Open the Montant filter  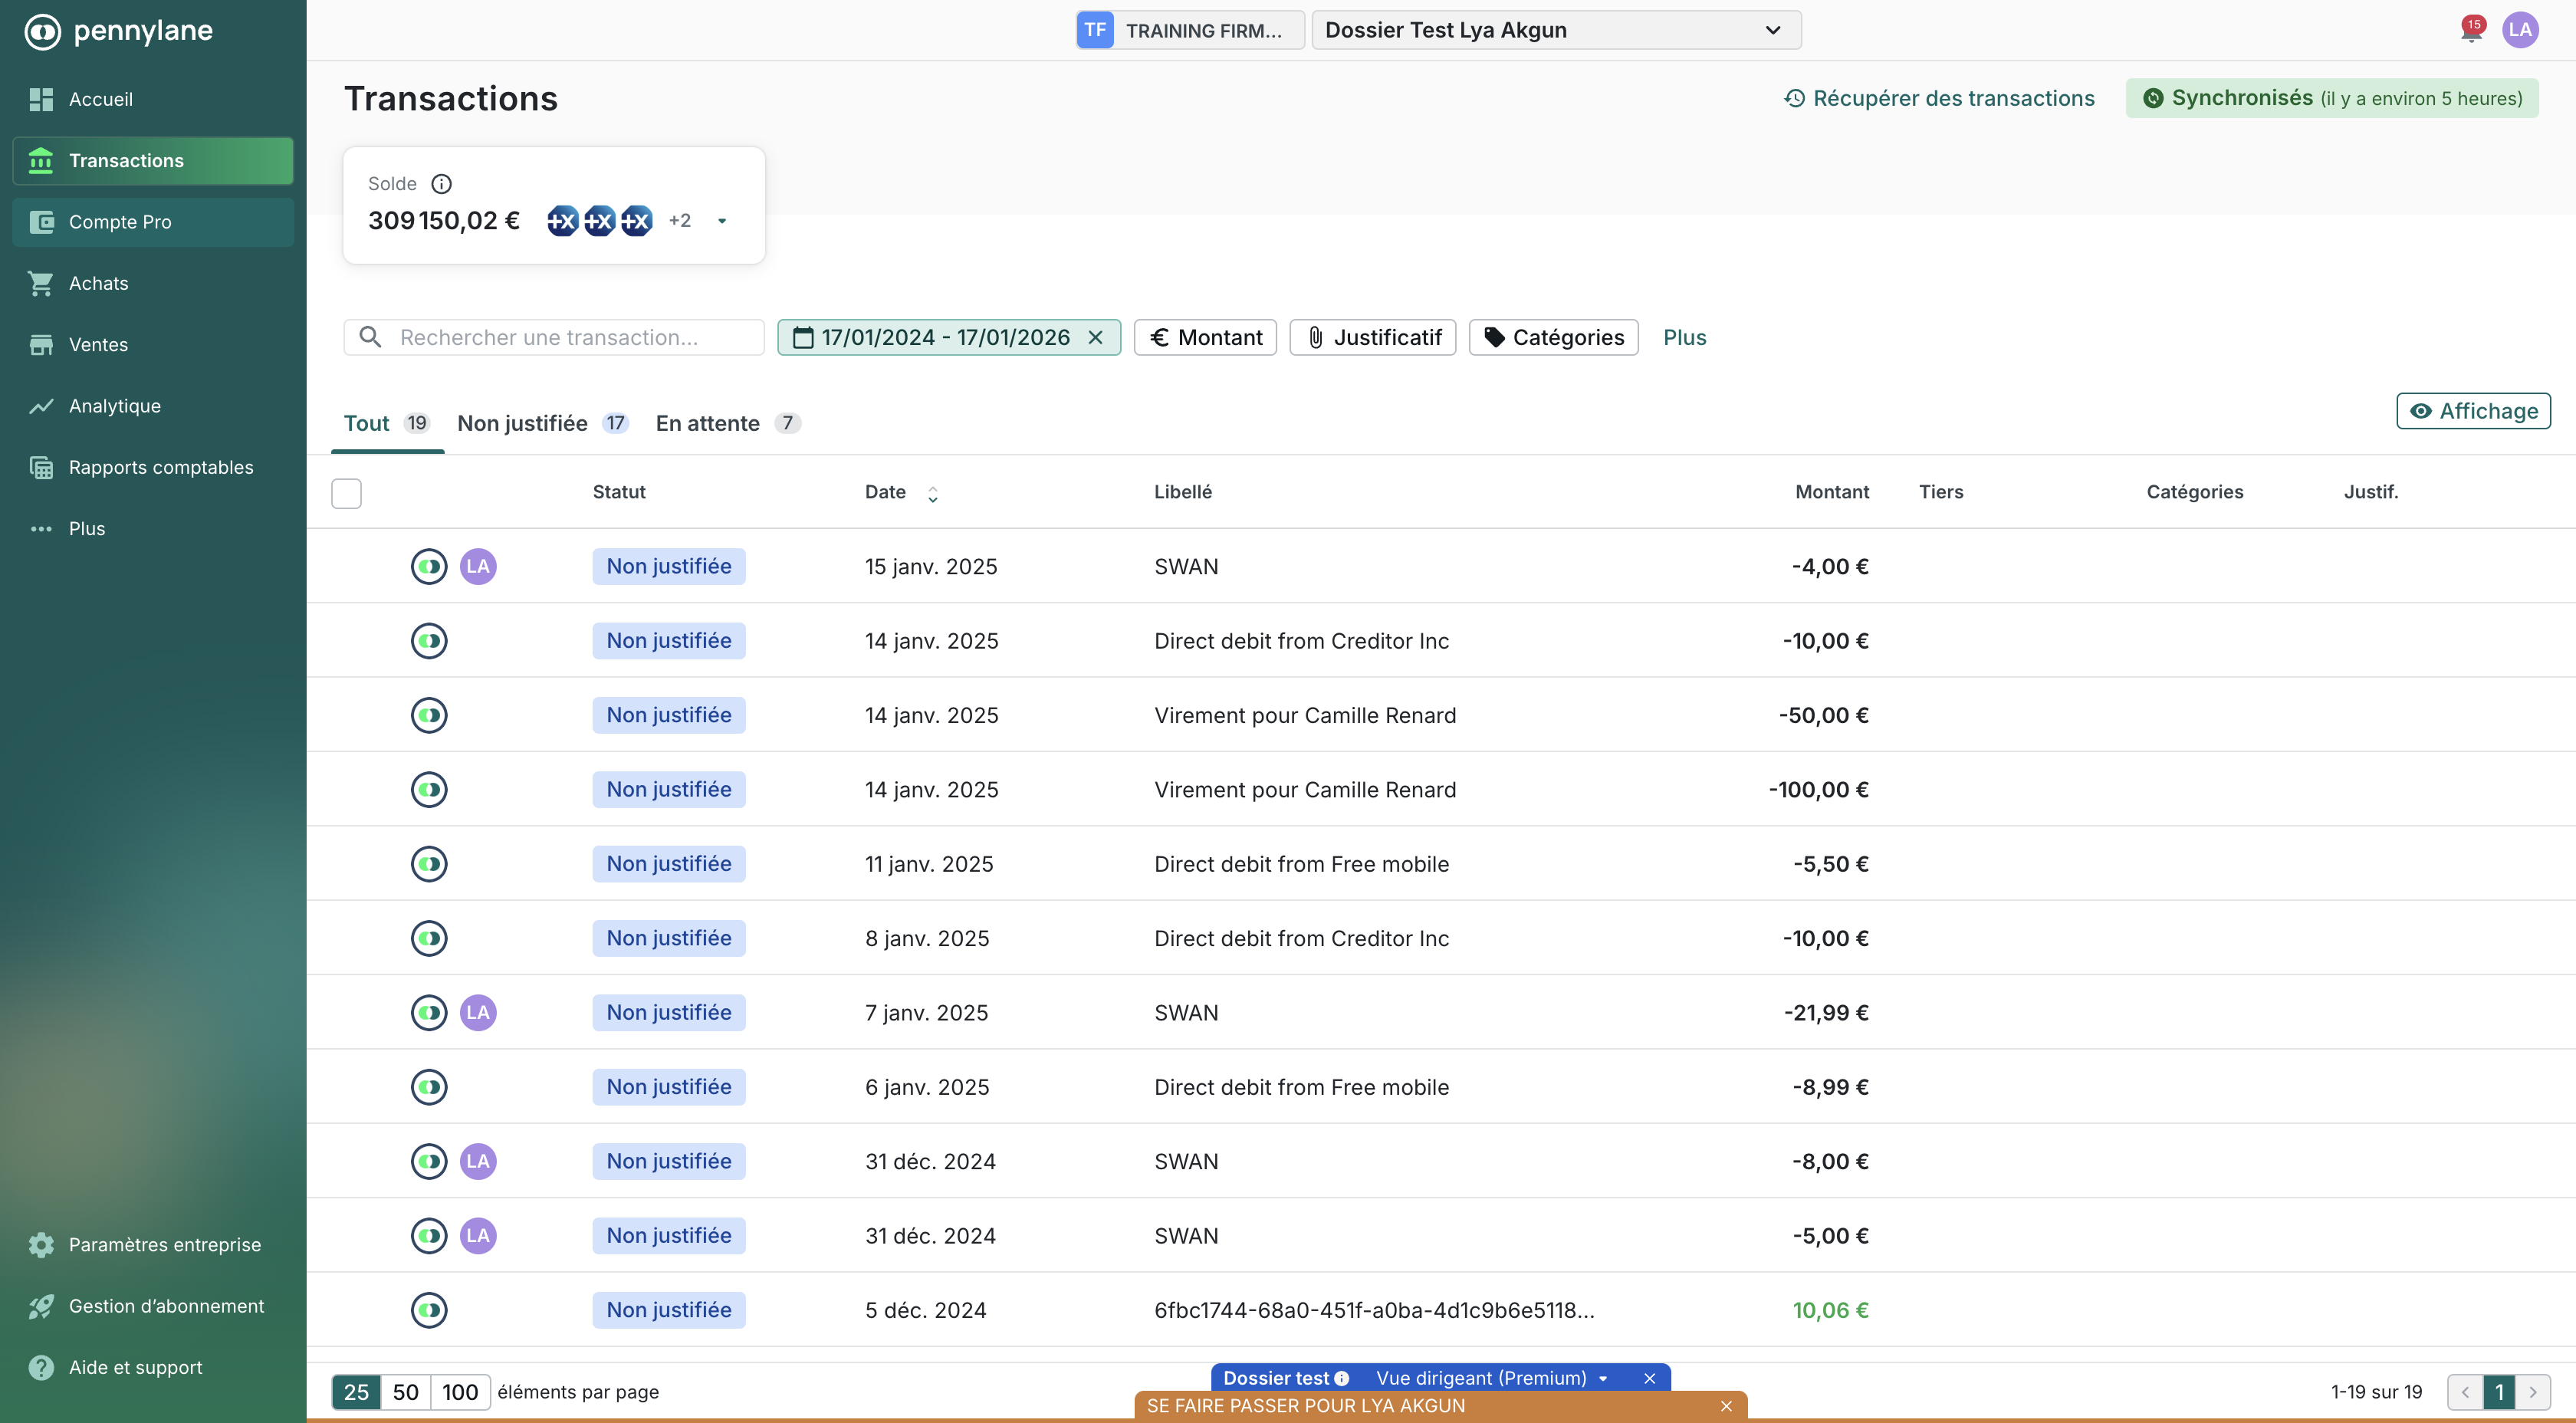pyautogui.click(x=1205, y=338)
